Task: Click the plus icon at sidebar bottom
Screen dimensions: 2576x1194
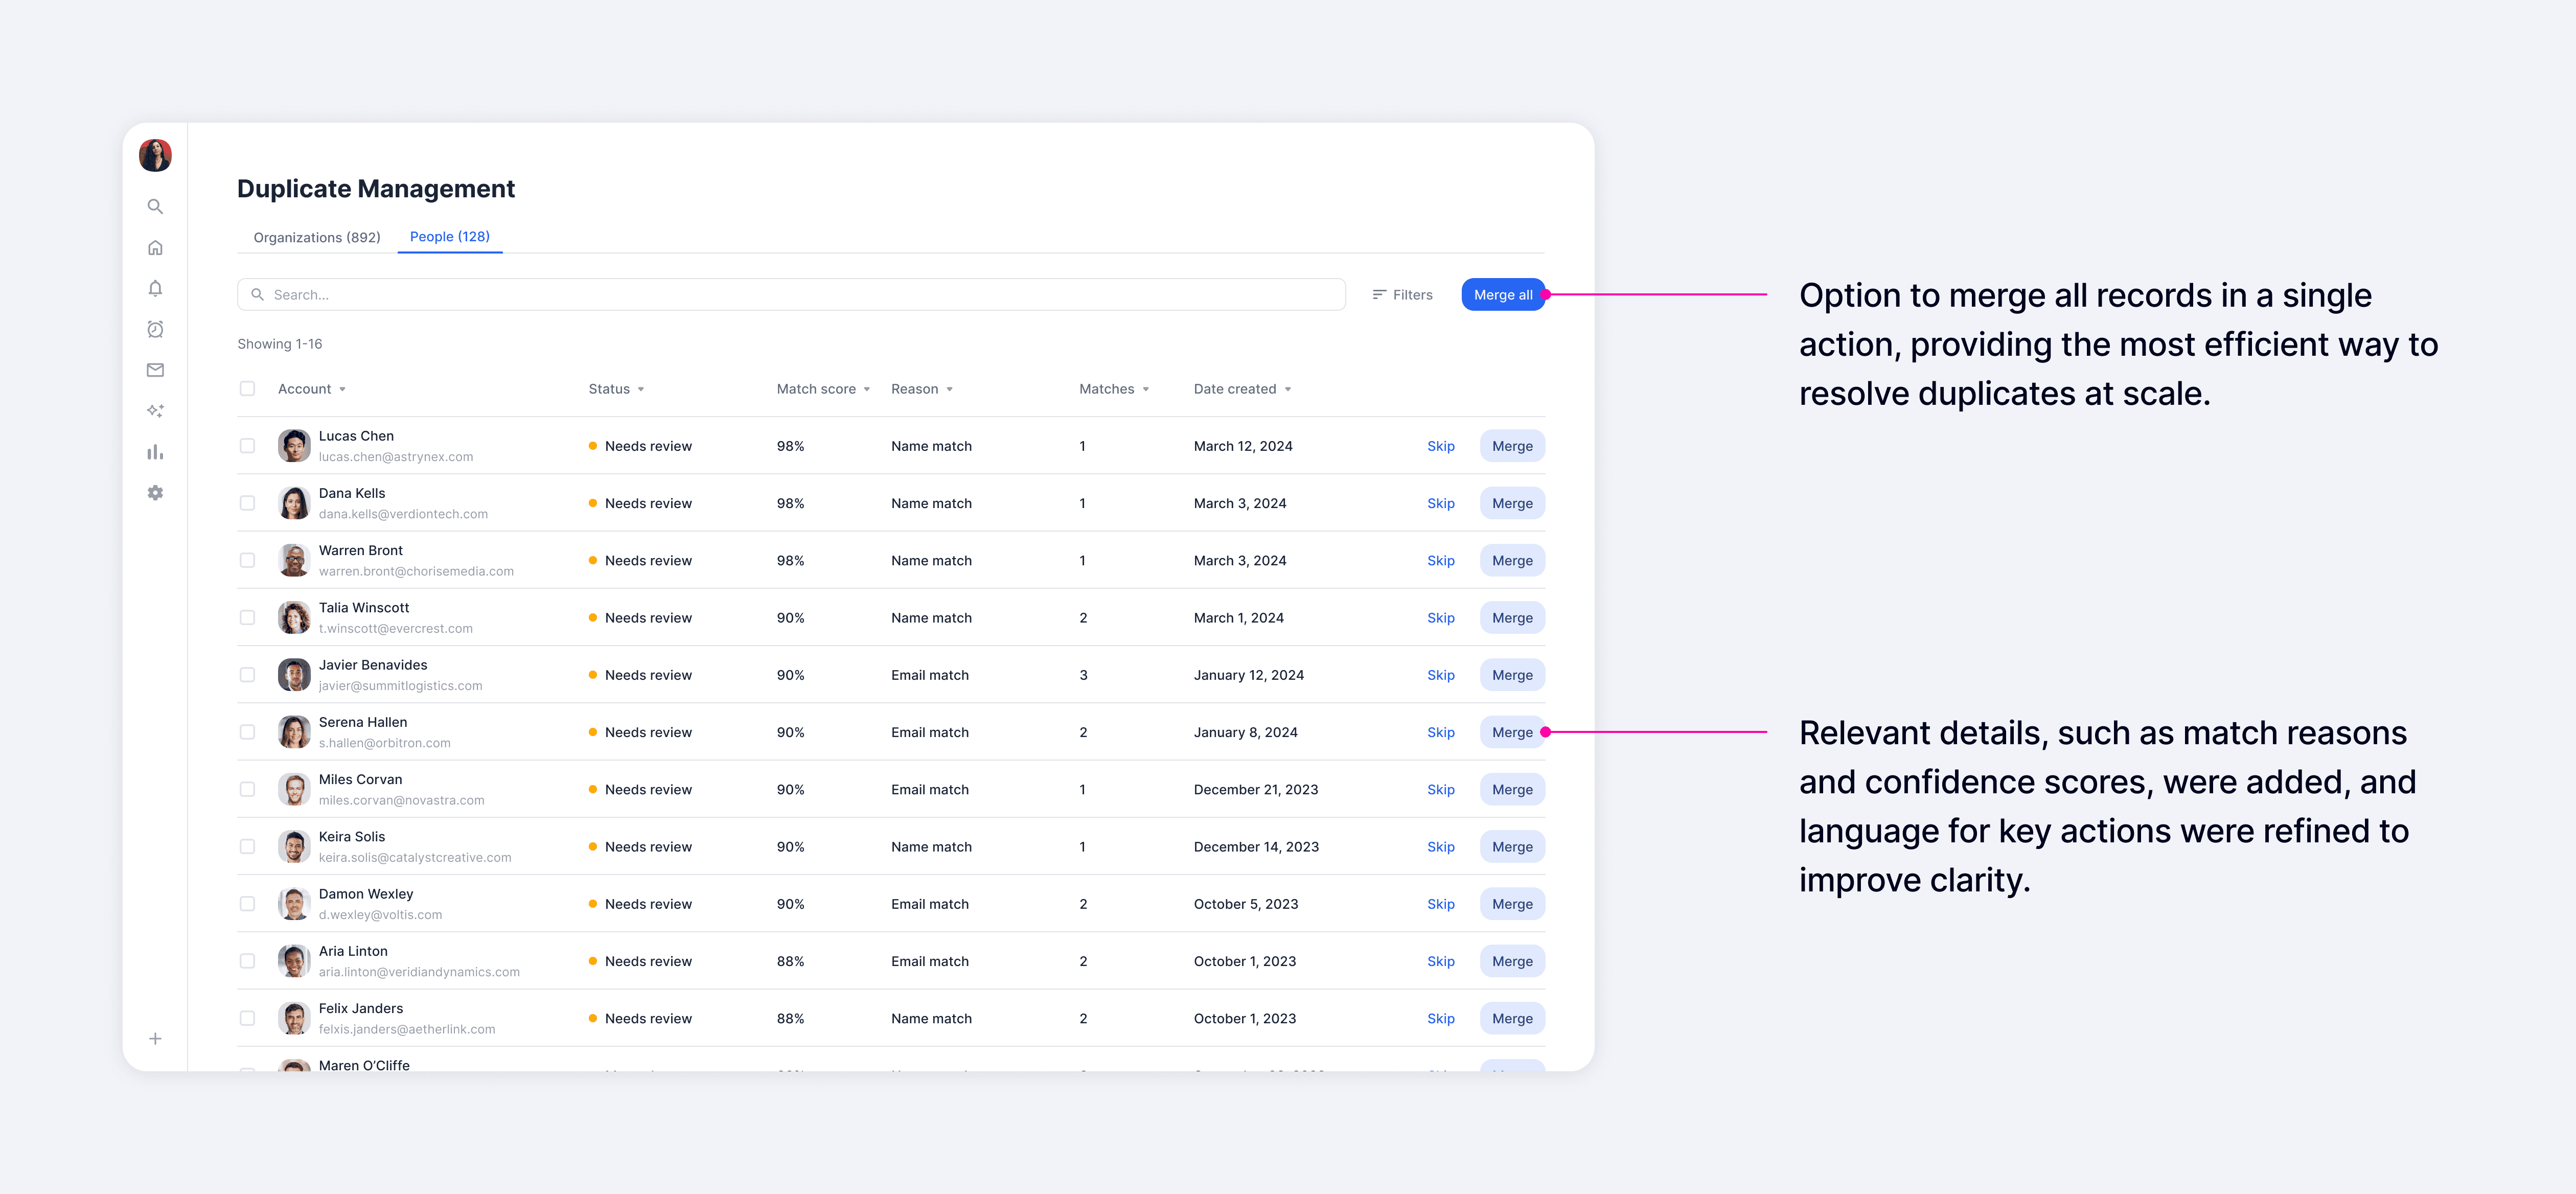Action: click(x=155, y=1039)
